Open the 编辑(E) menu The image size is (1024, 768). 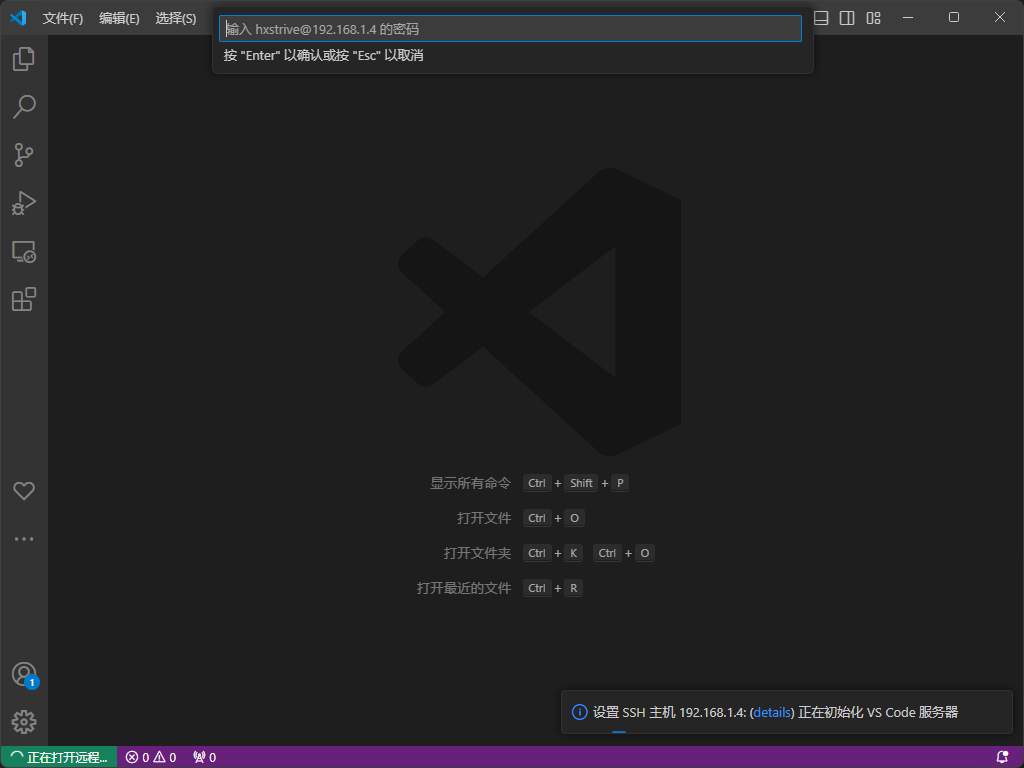point(119,18)
